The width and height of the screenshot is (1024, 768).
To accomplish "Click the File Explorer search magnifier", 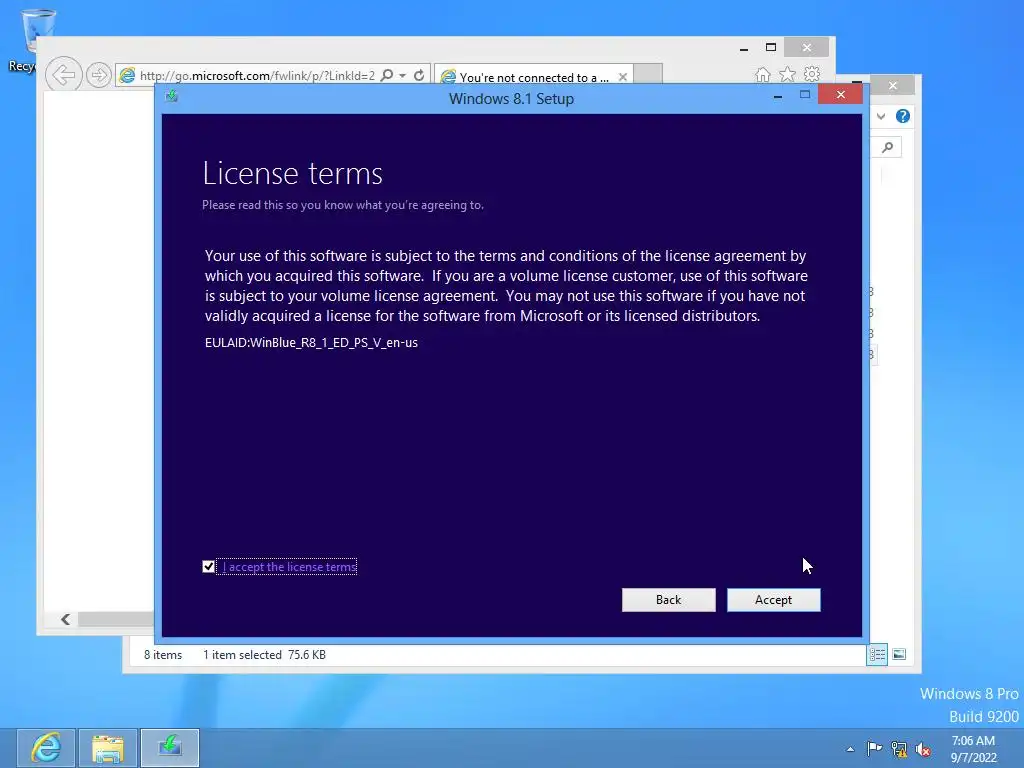I will click(887, 148).
